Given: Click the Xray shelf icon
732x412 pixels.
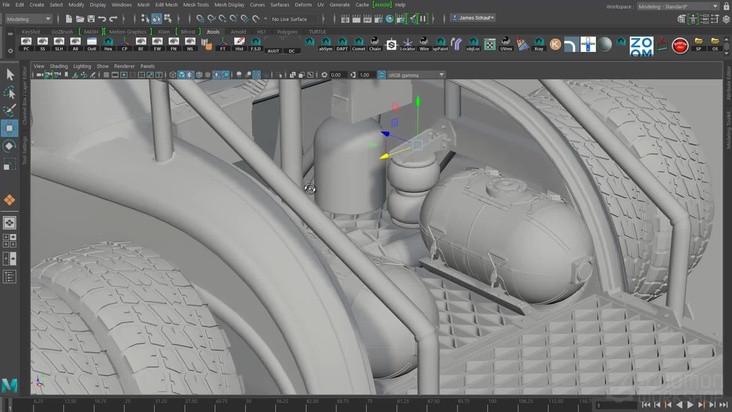Looking at the screenshot, I should click(539, 44).
